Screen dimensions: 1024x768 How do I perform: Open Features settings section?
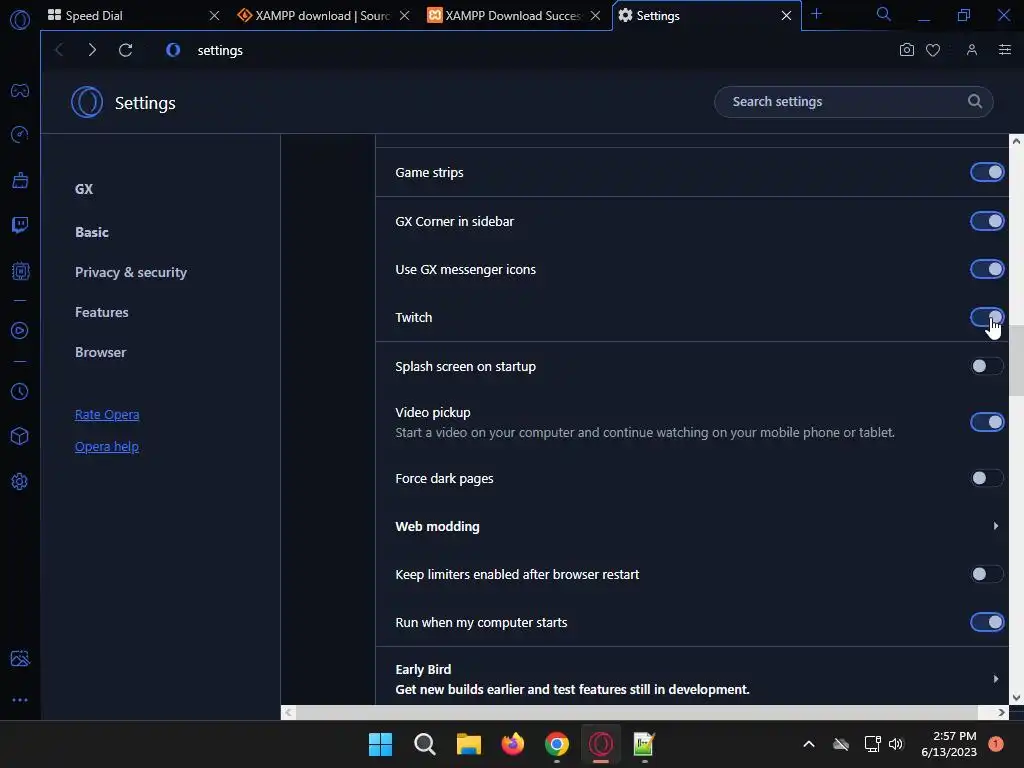(101, 312)
